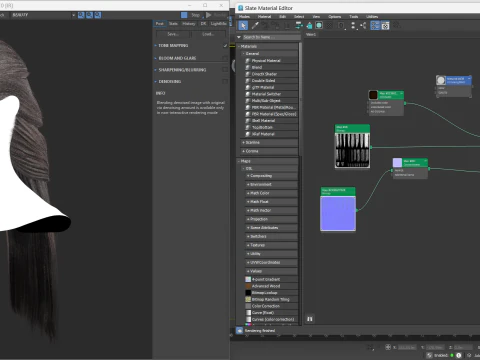Expand the Math Color OSL category
480x360 pixels.
(x=248, y=193)
